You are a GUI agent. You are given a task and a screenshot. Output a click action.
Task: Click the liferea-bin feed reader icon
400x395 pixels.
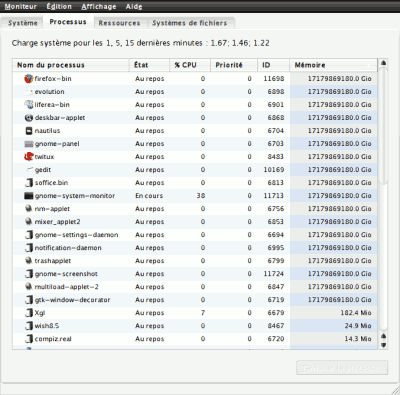click(29, 105)
